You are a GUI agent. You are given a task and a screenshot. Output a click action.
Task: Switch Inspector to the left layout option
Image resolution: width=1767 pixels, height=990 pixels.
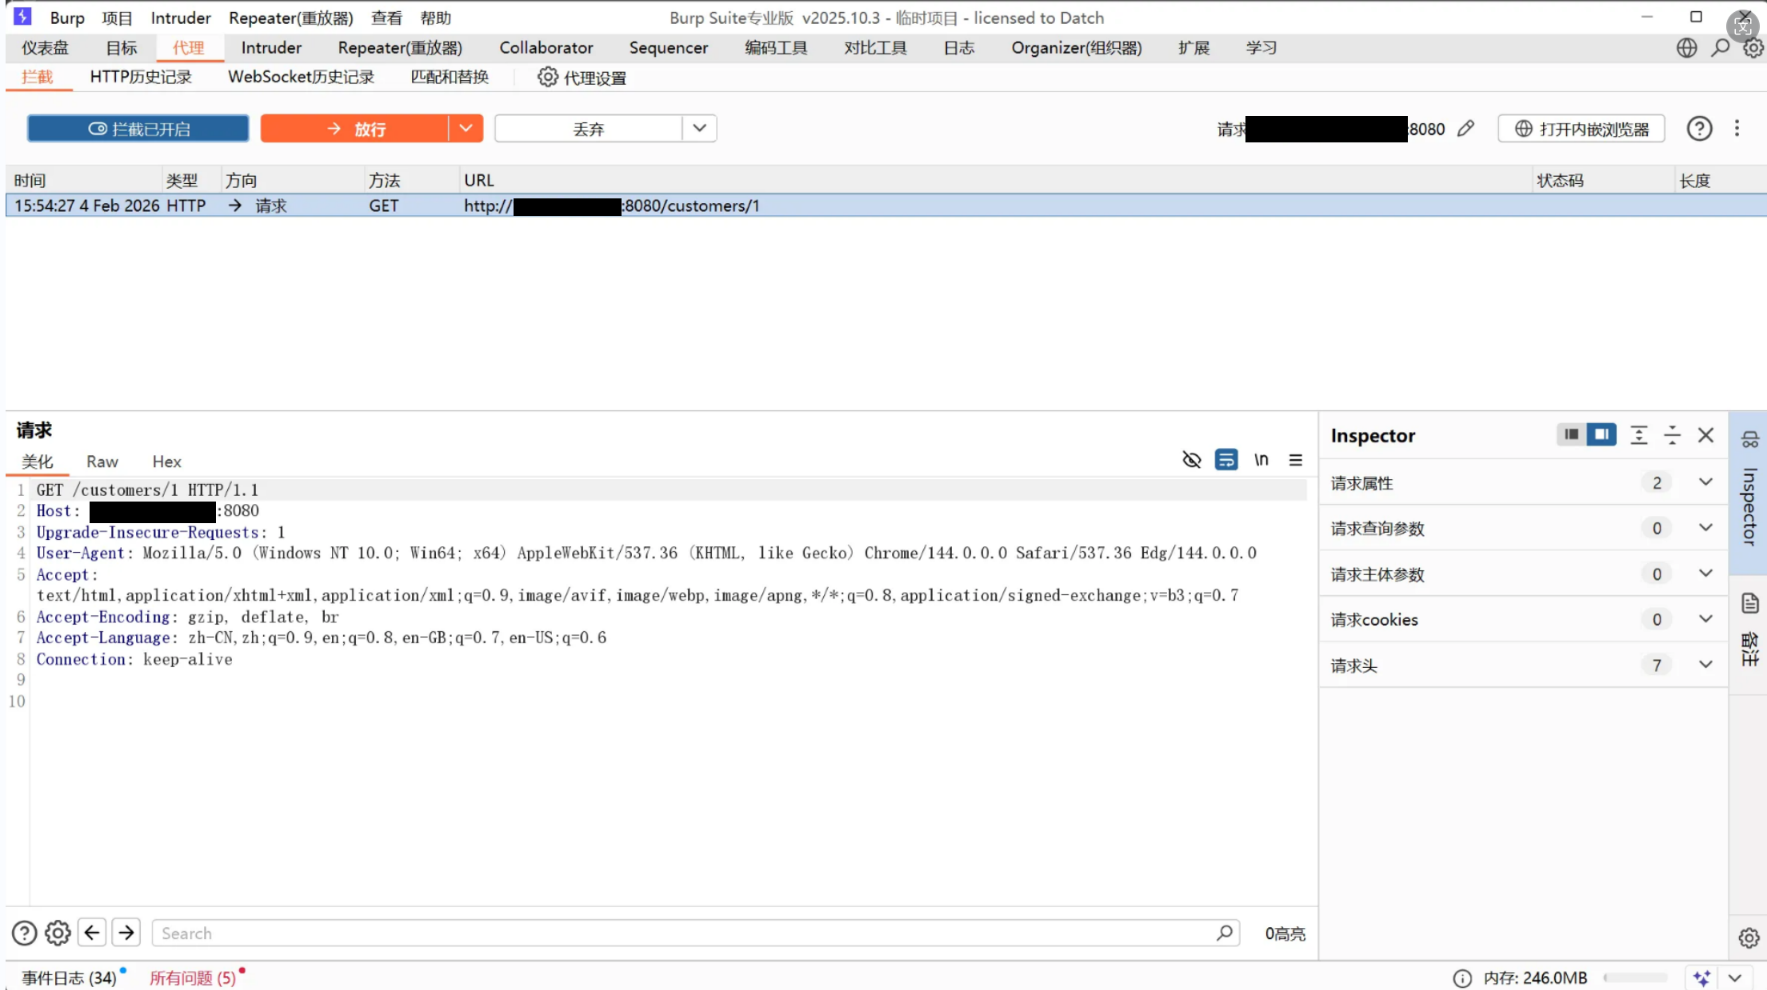coord(1572,434)
